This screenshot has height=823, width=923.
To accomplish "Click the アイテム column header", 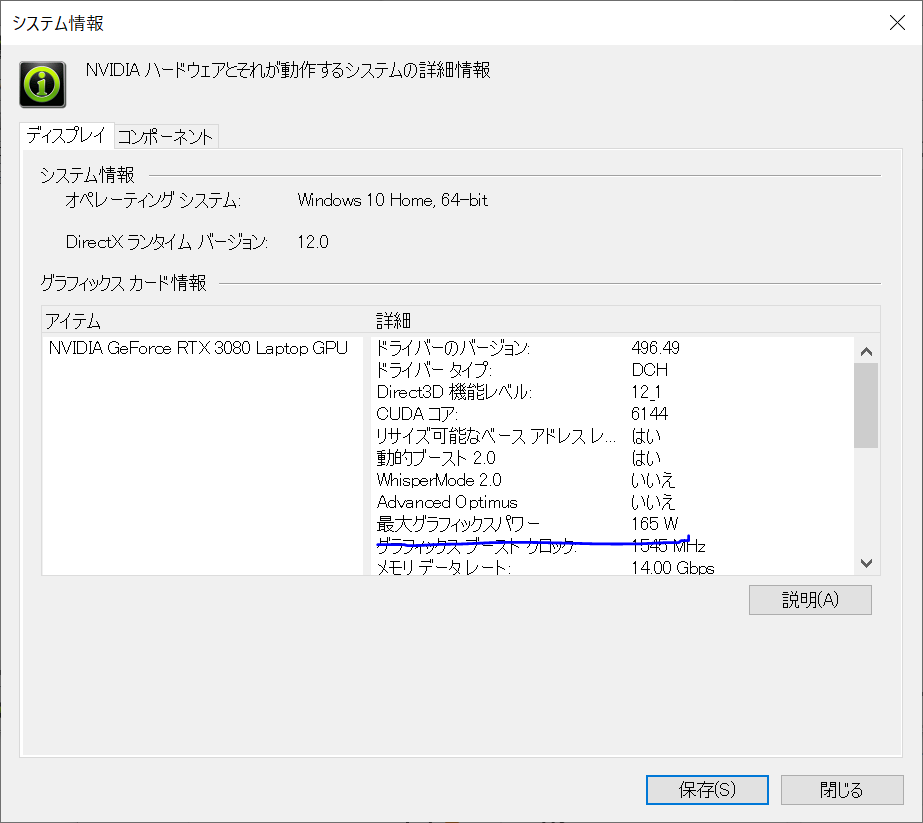I will click(73, 321).
